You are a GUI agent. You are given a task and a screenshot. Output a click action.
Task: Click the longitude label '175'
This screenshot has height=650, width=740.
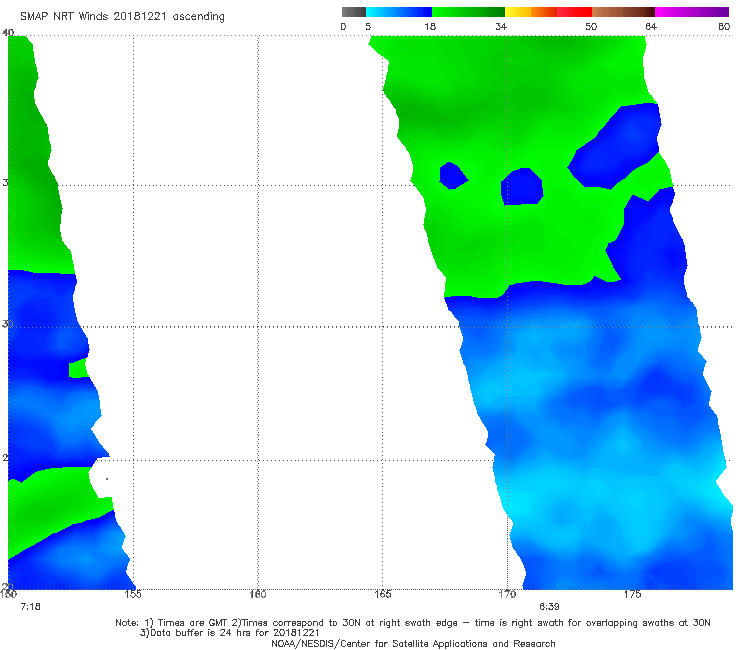(x=632, y=594)
